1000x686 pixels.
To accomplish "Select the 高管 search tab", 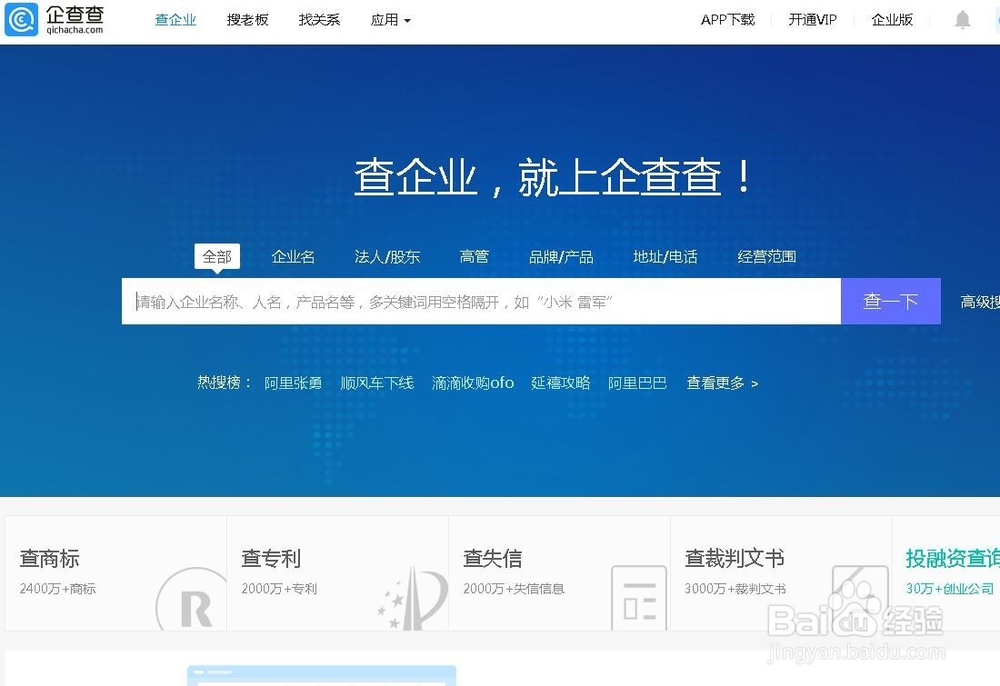I will point(474,256).
